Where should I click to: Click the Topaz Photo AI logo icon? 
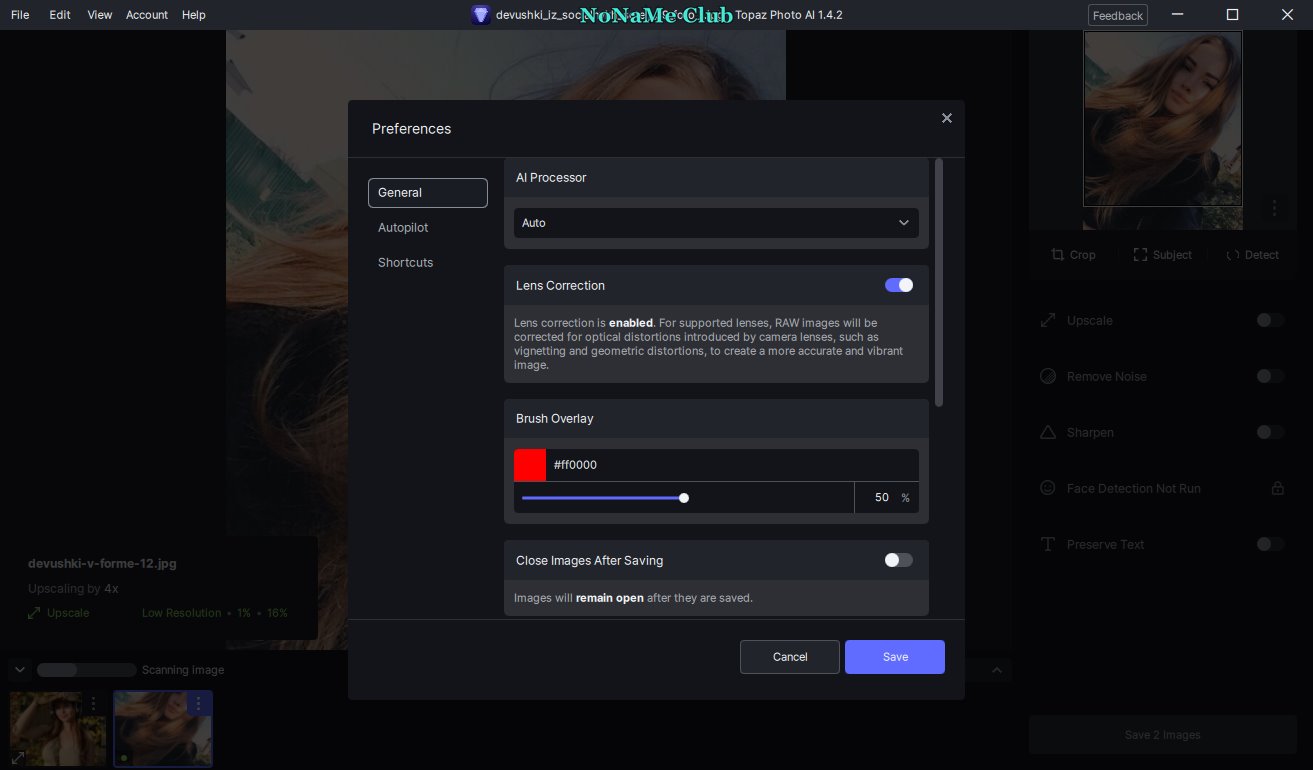(x=481, y=15)
